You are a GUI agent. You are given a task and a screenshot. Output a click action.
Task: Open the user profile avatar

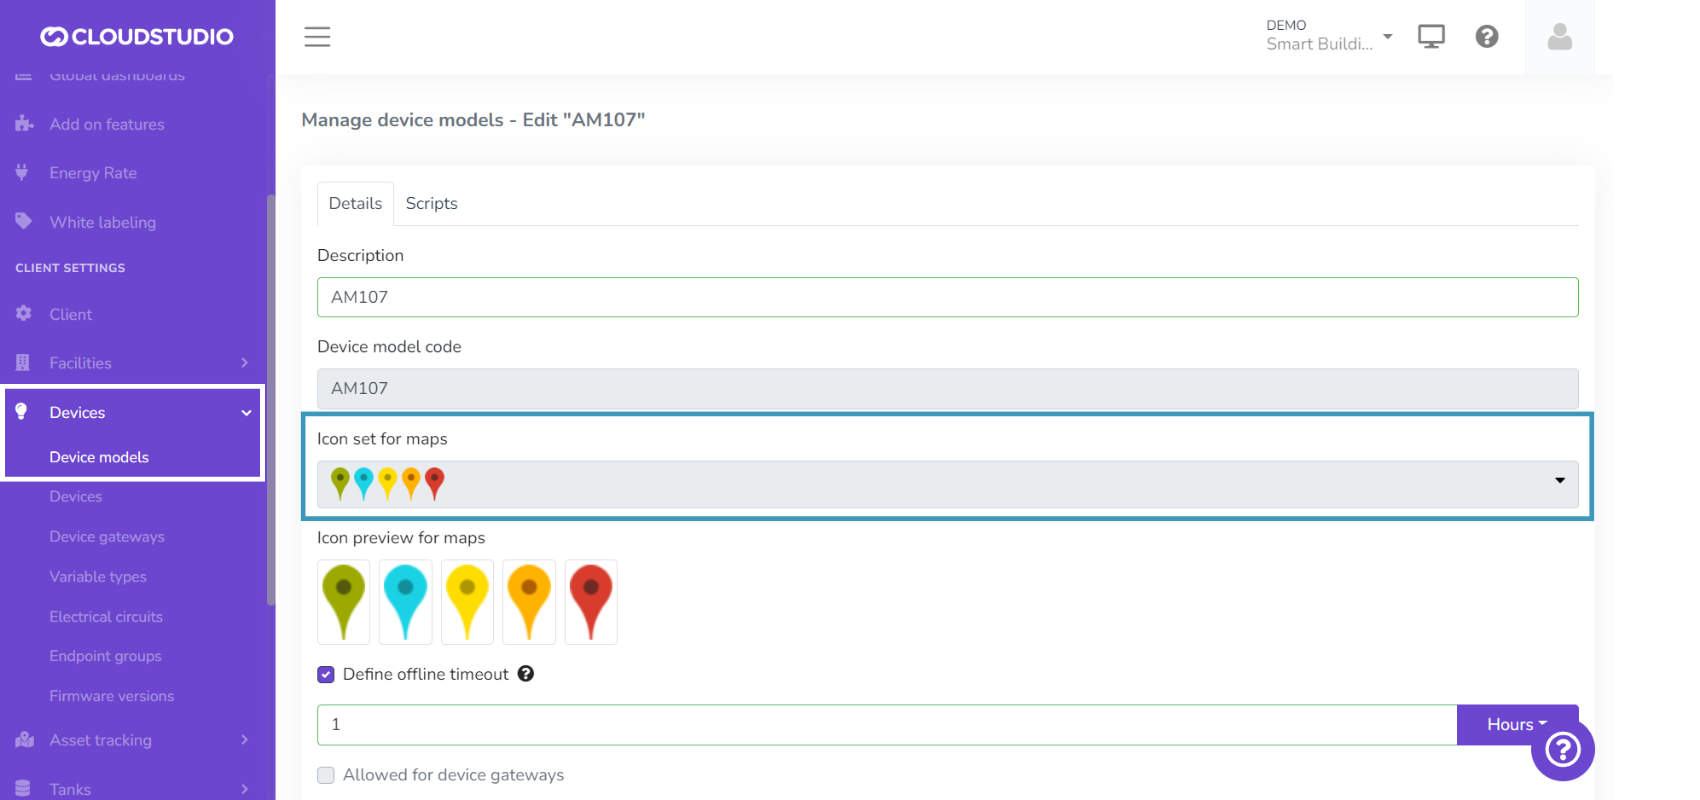(x=1559, y=37)
